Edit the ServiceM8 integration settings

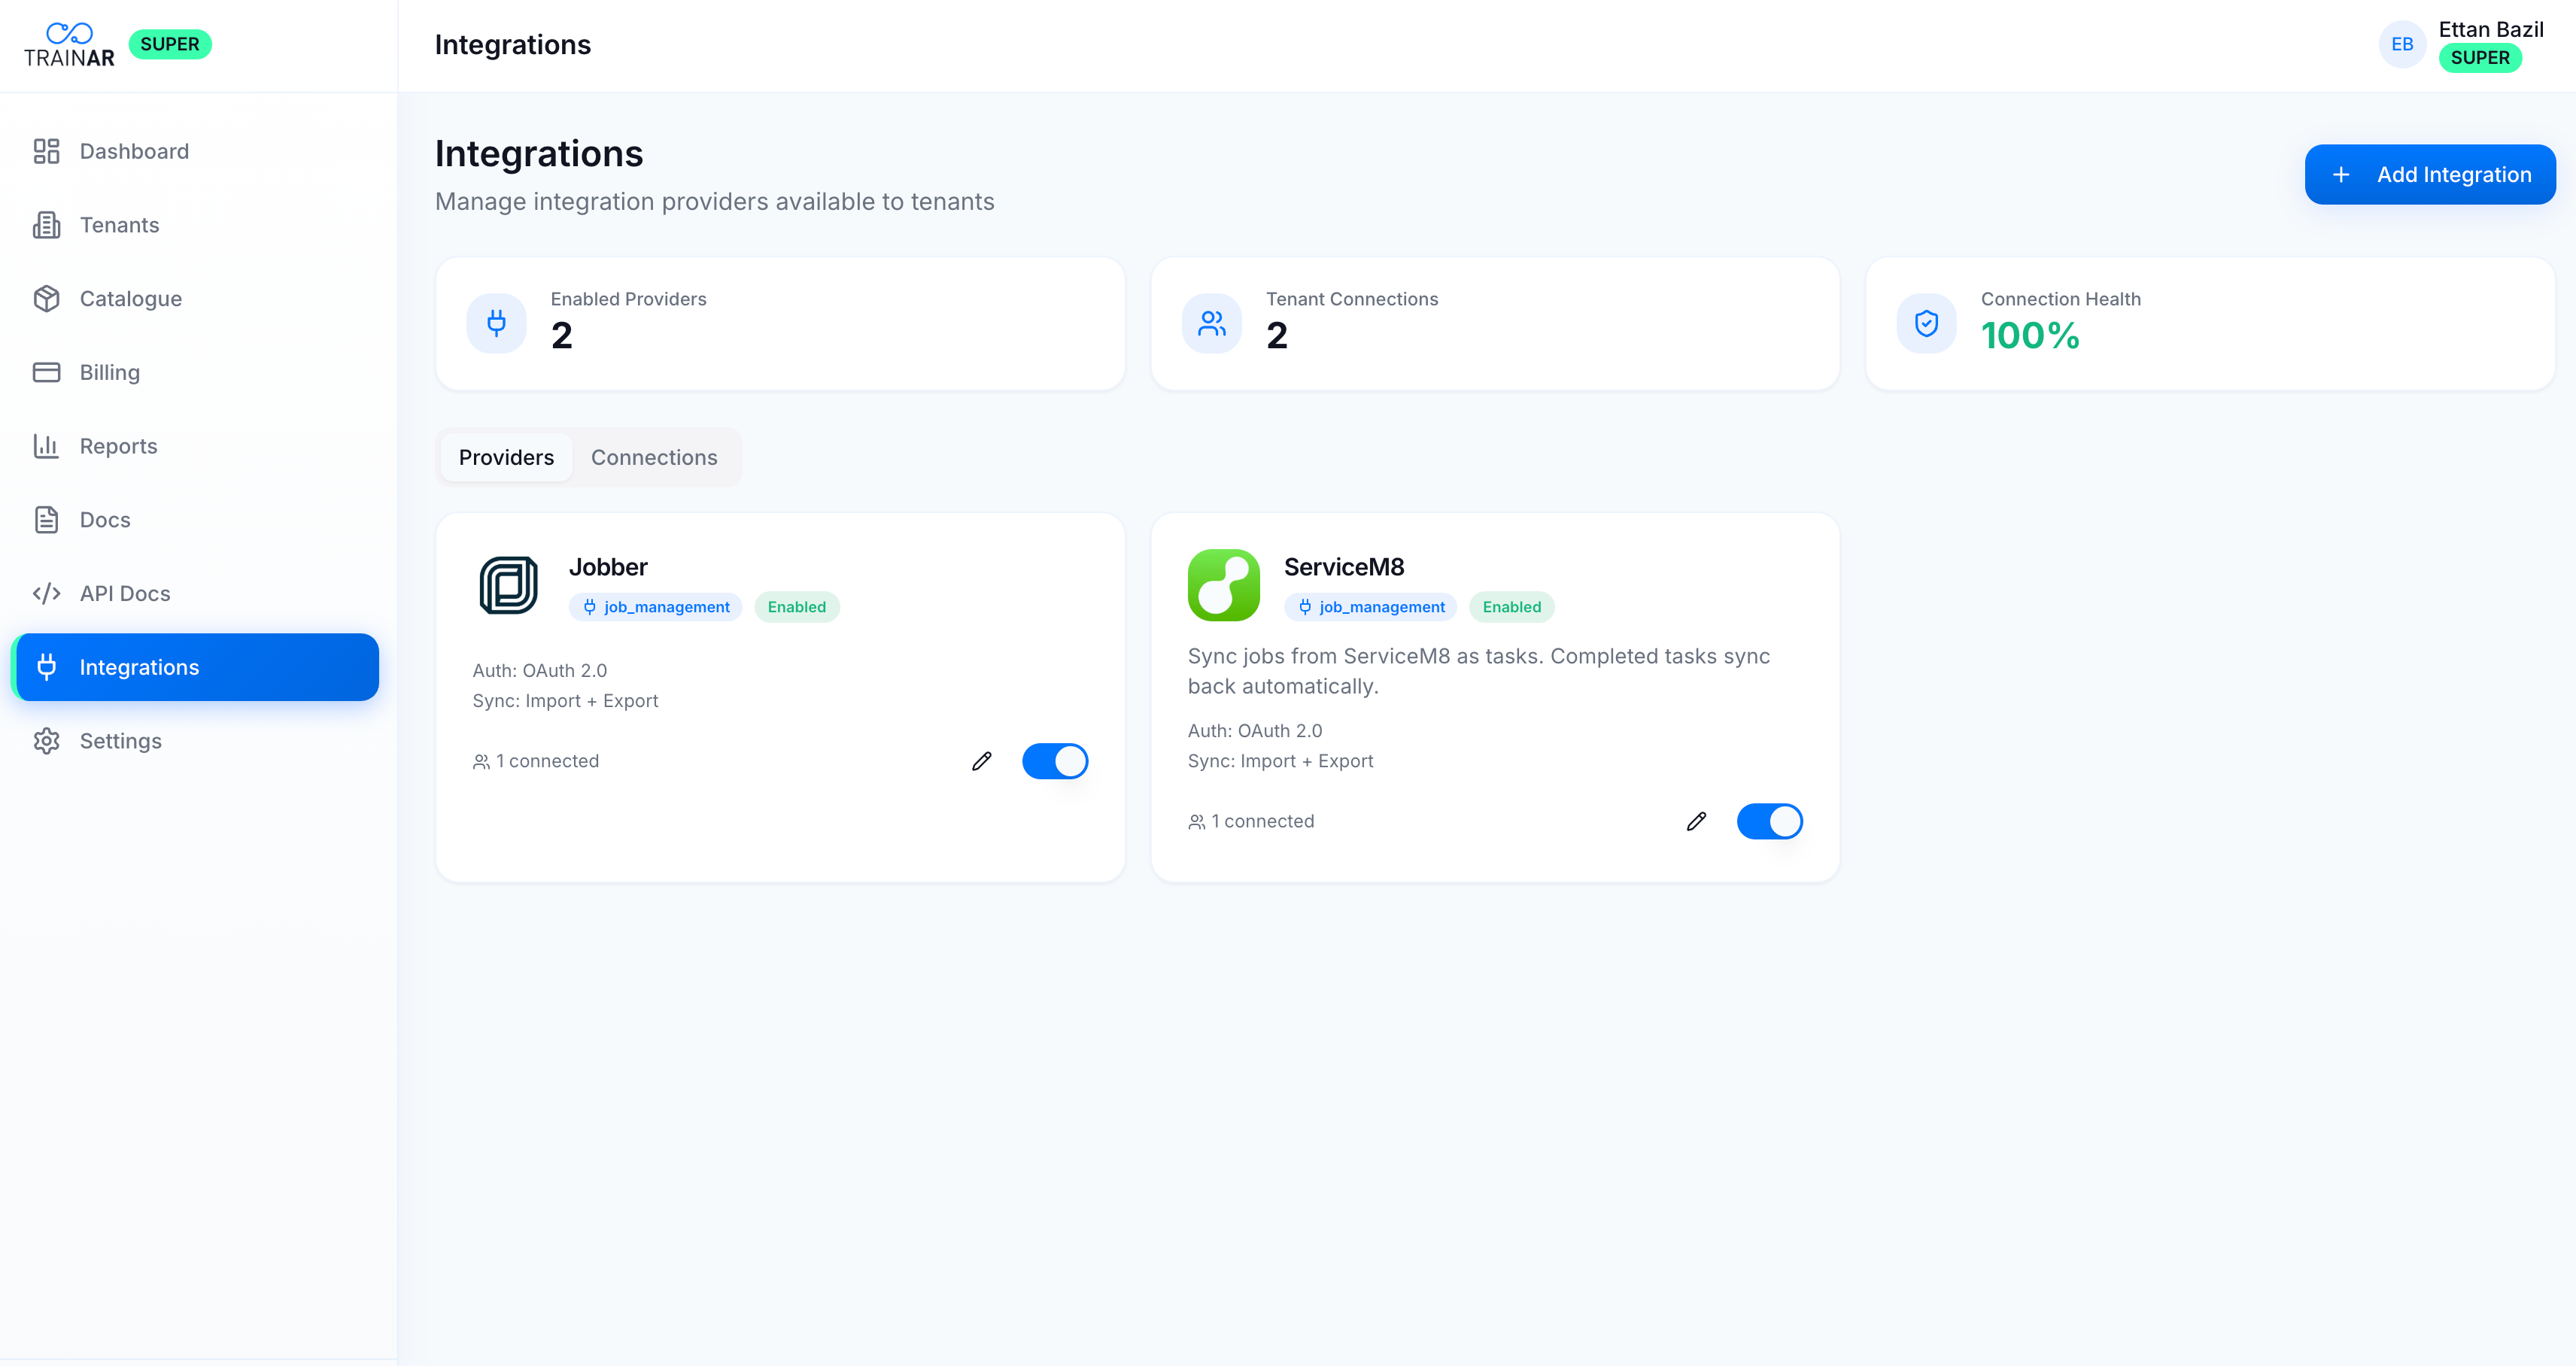click(x=1696, y=821)
